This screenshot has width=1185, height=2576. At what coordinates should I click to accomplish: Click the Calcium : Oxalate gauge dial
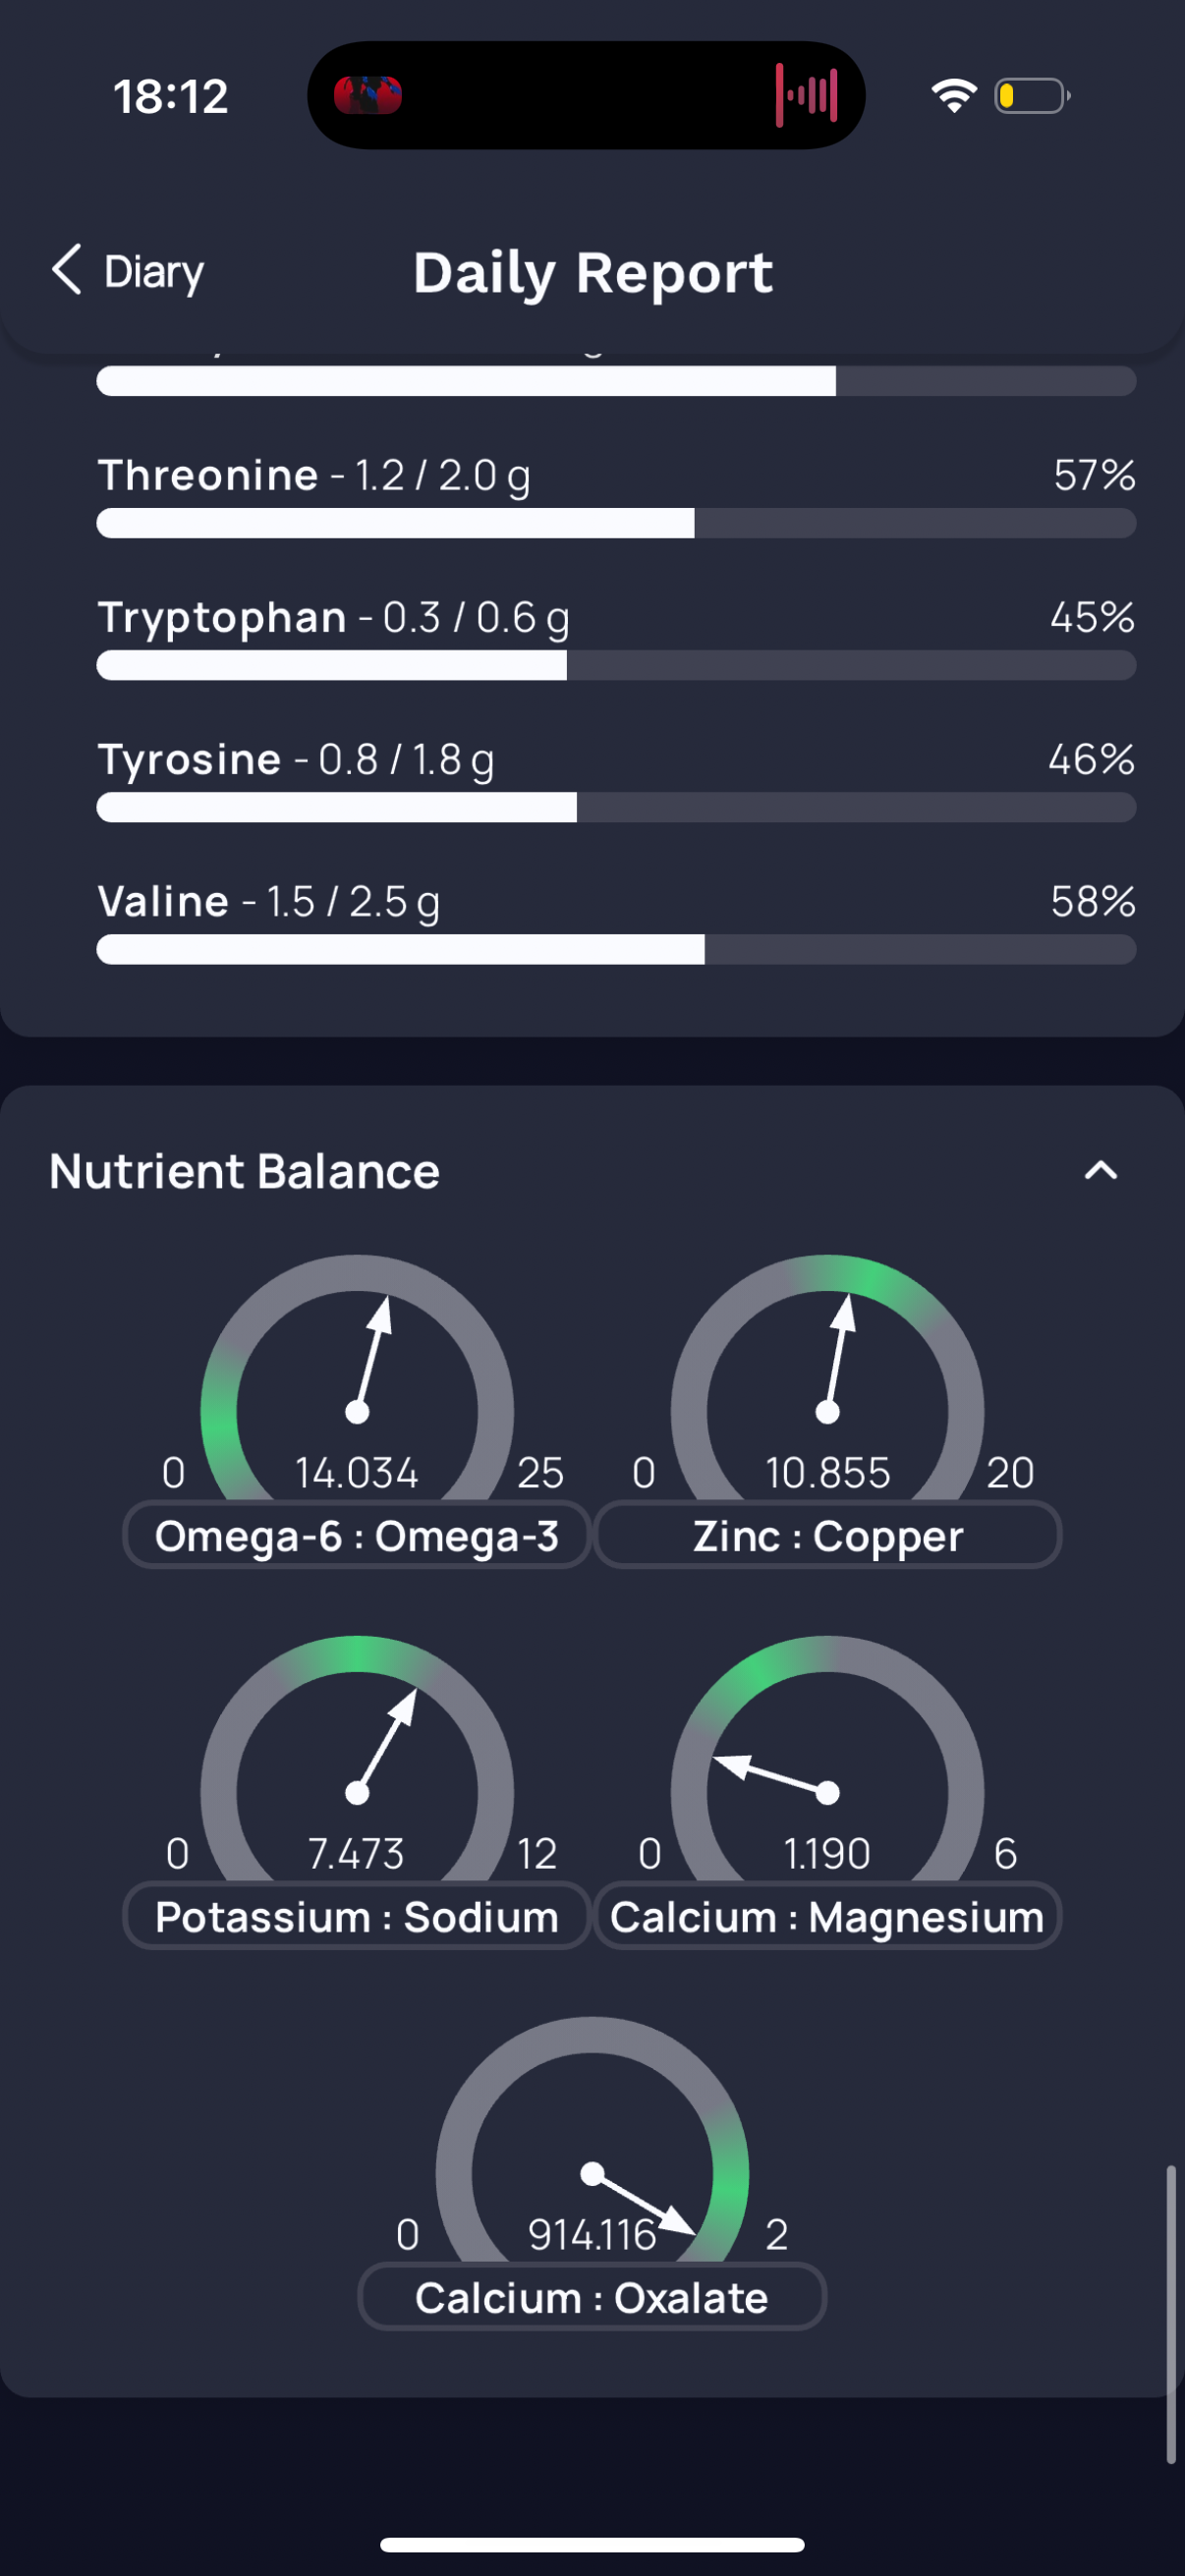(592, 2140)
